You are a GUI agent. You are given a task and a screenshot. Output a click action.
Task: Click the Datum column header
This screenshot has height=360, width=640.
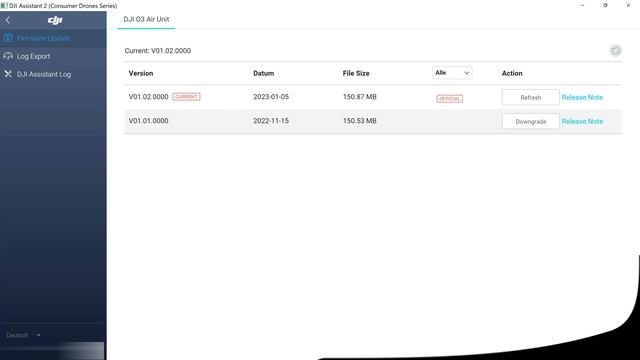coord(263,73)
